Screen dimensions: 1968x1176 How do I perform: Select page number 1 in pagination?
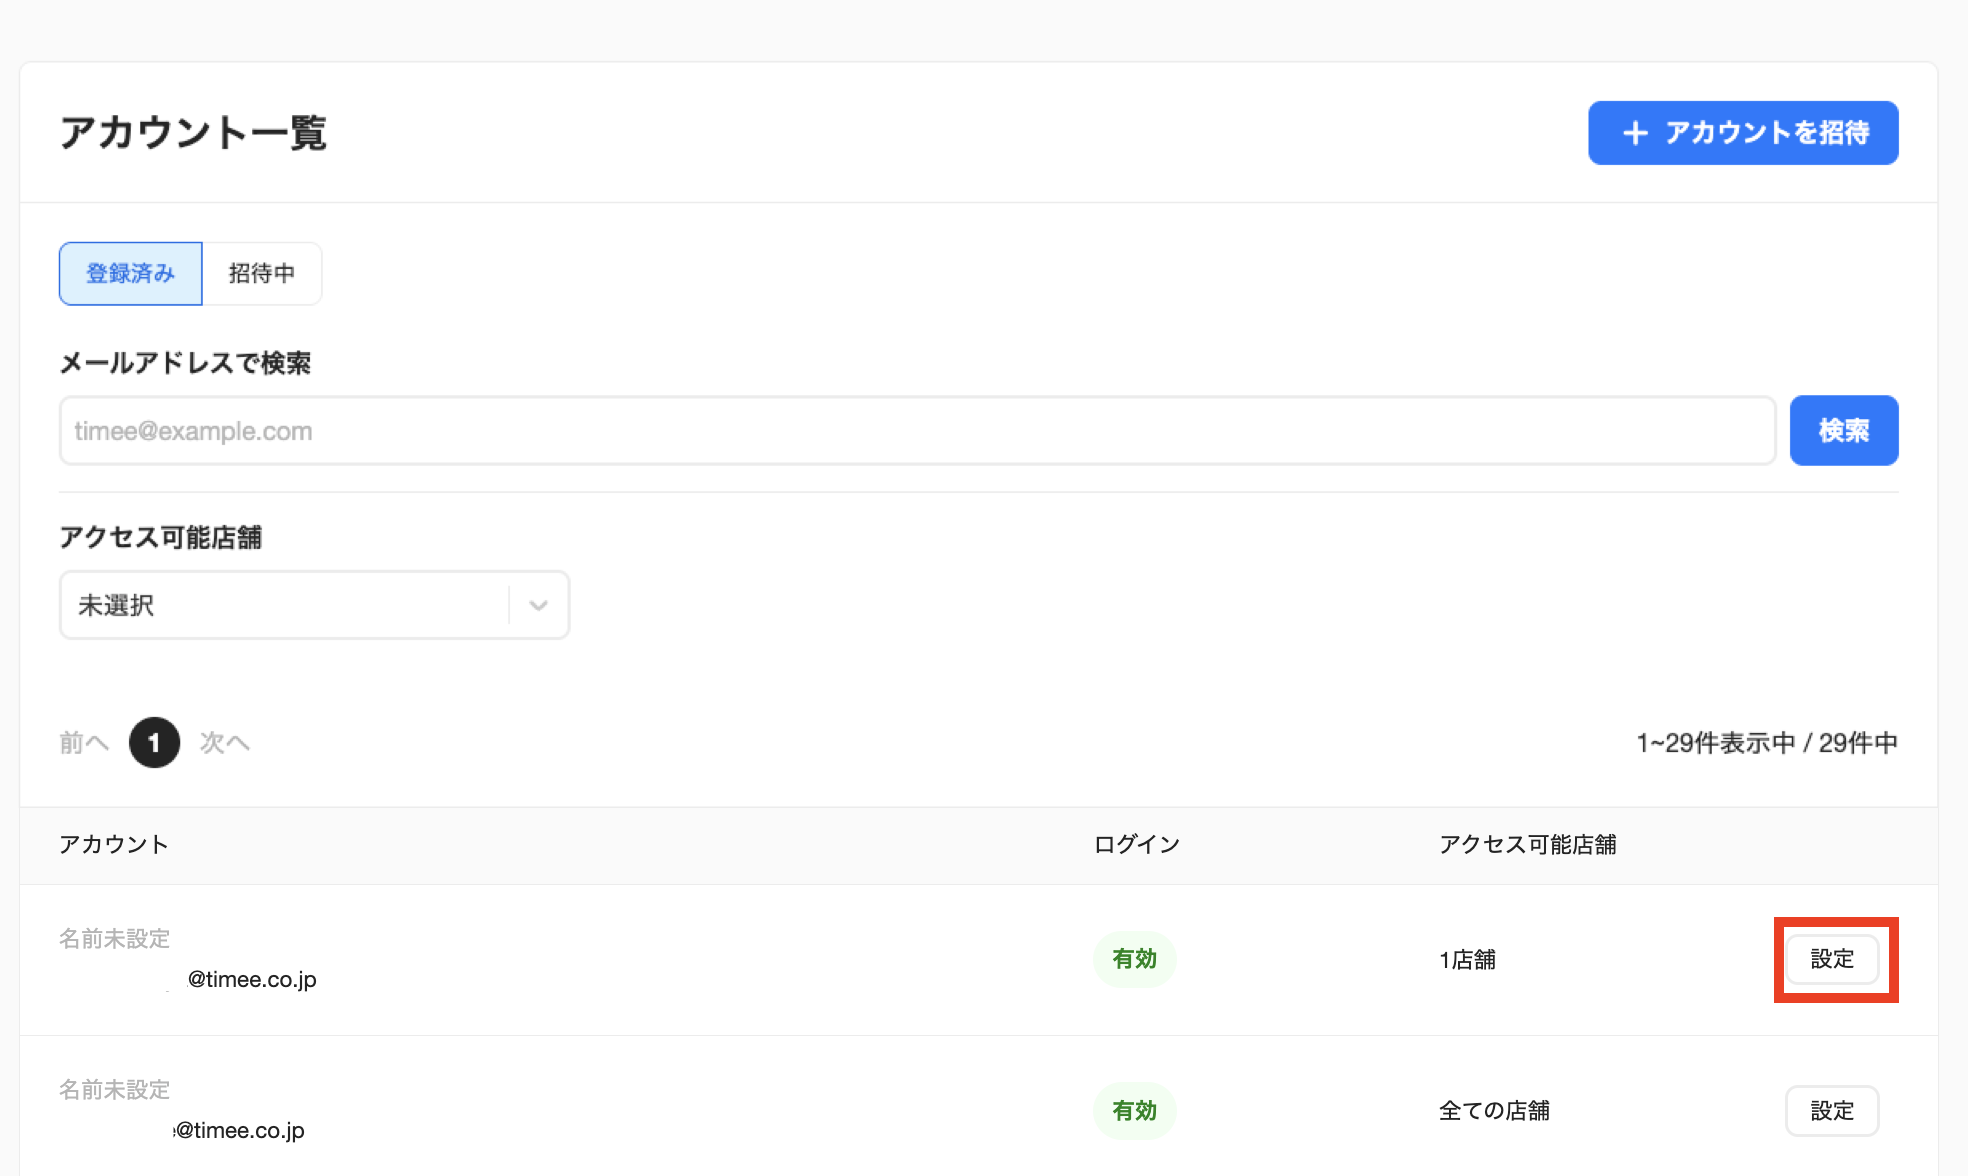click(154, 743)
